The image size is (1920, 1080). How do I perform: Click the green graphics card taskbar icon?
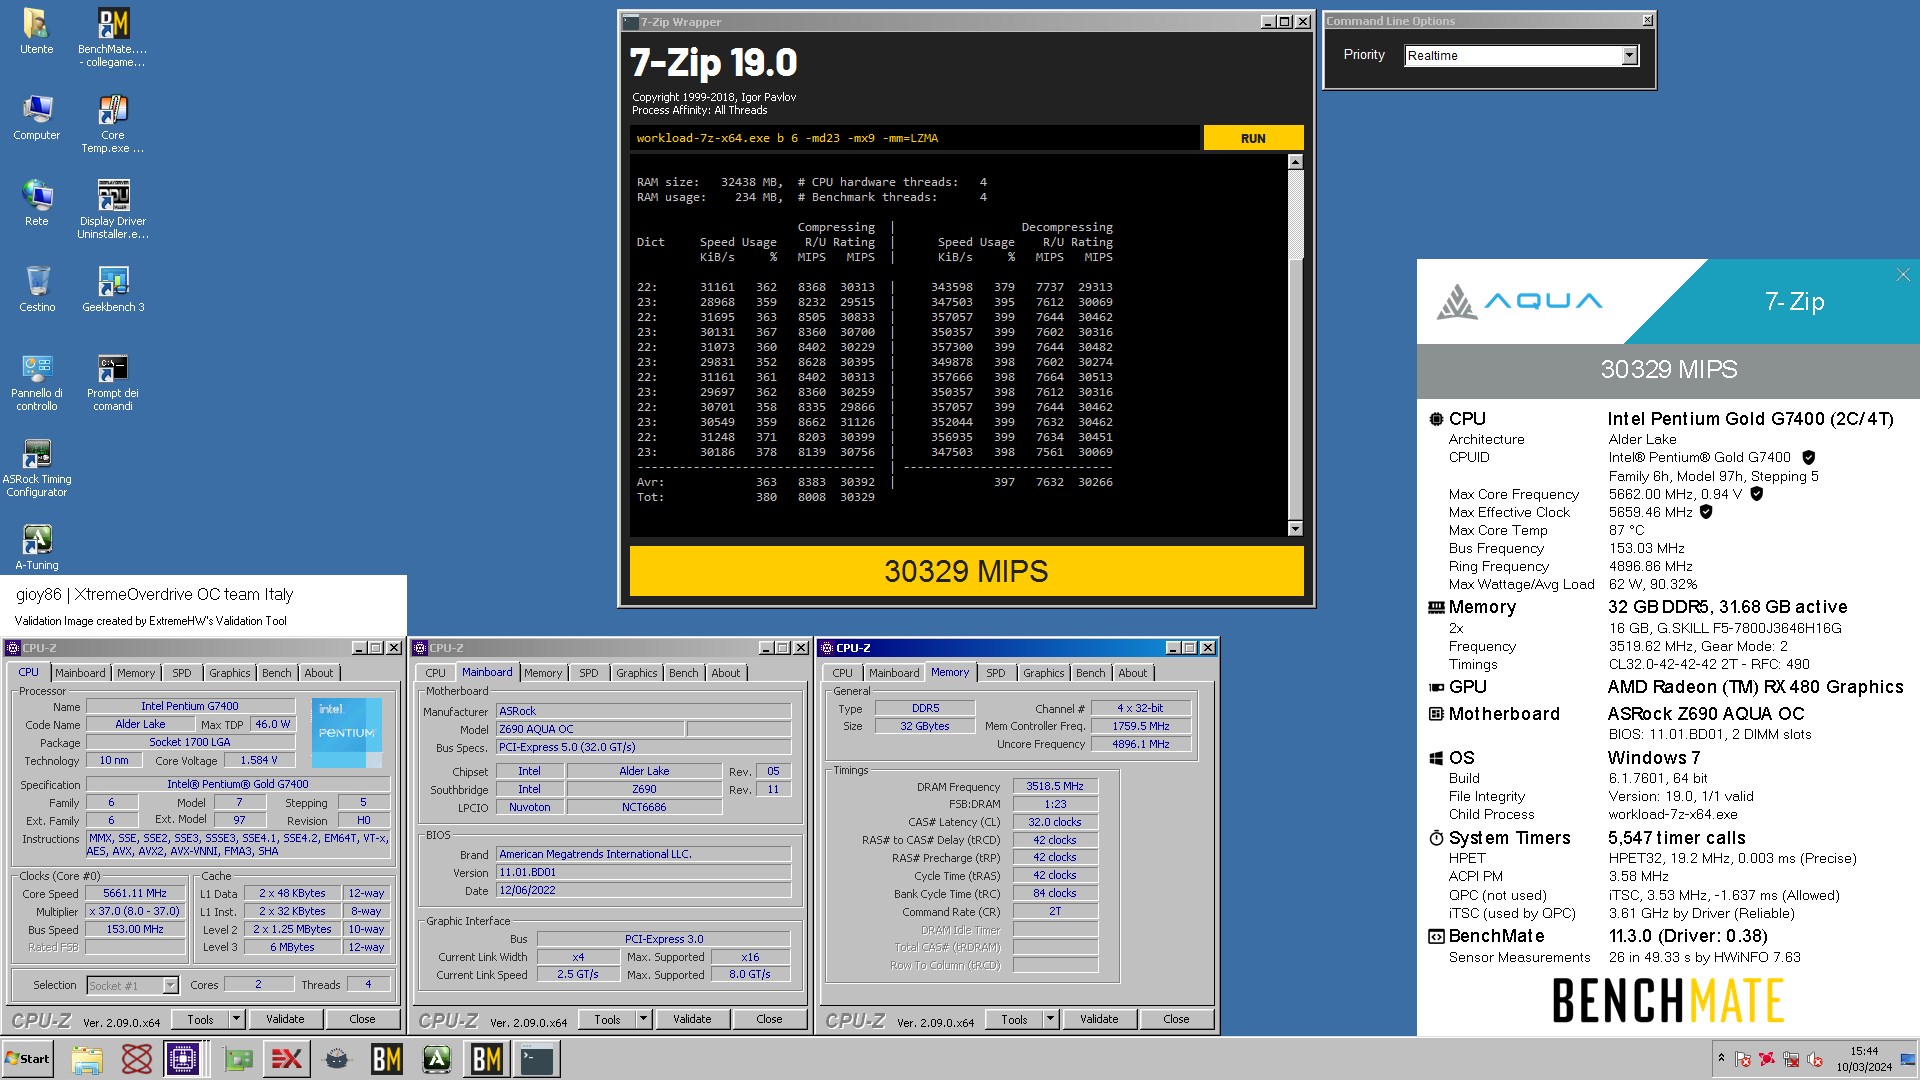click(237, 1059)
